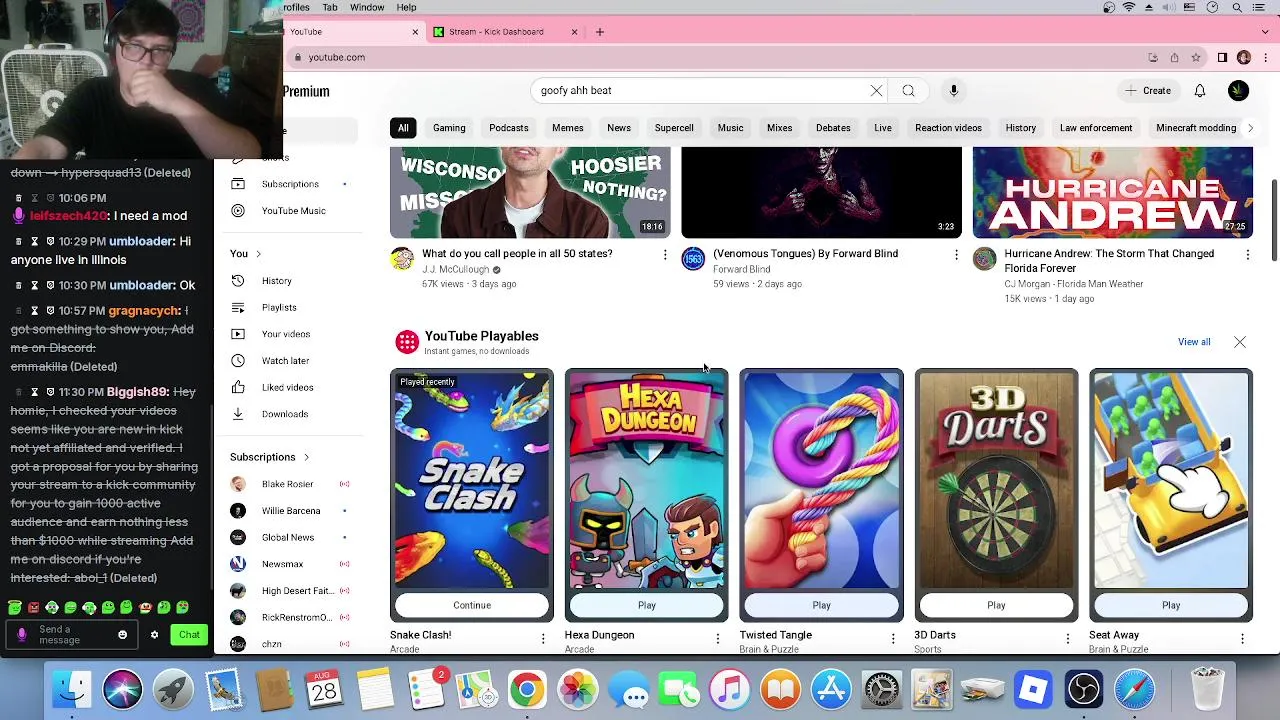The width and height of the screenshot is (1280, 720).
Task: Open Roblox from the Dock
Action: coord(1033,689)
